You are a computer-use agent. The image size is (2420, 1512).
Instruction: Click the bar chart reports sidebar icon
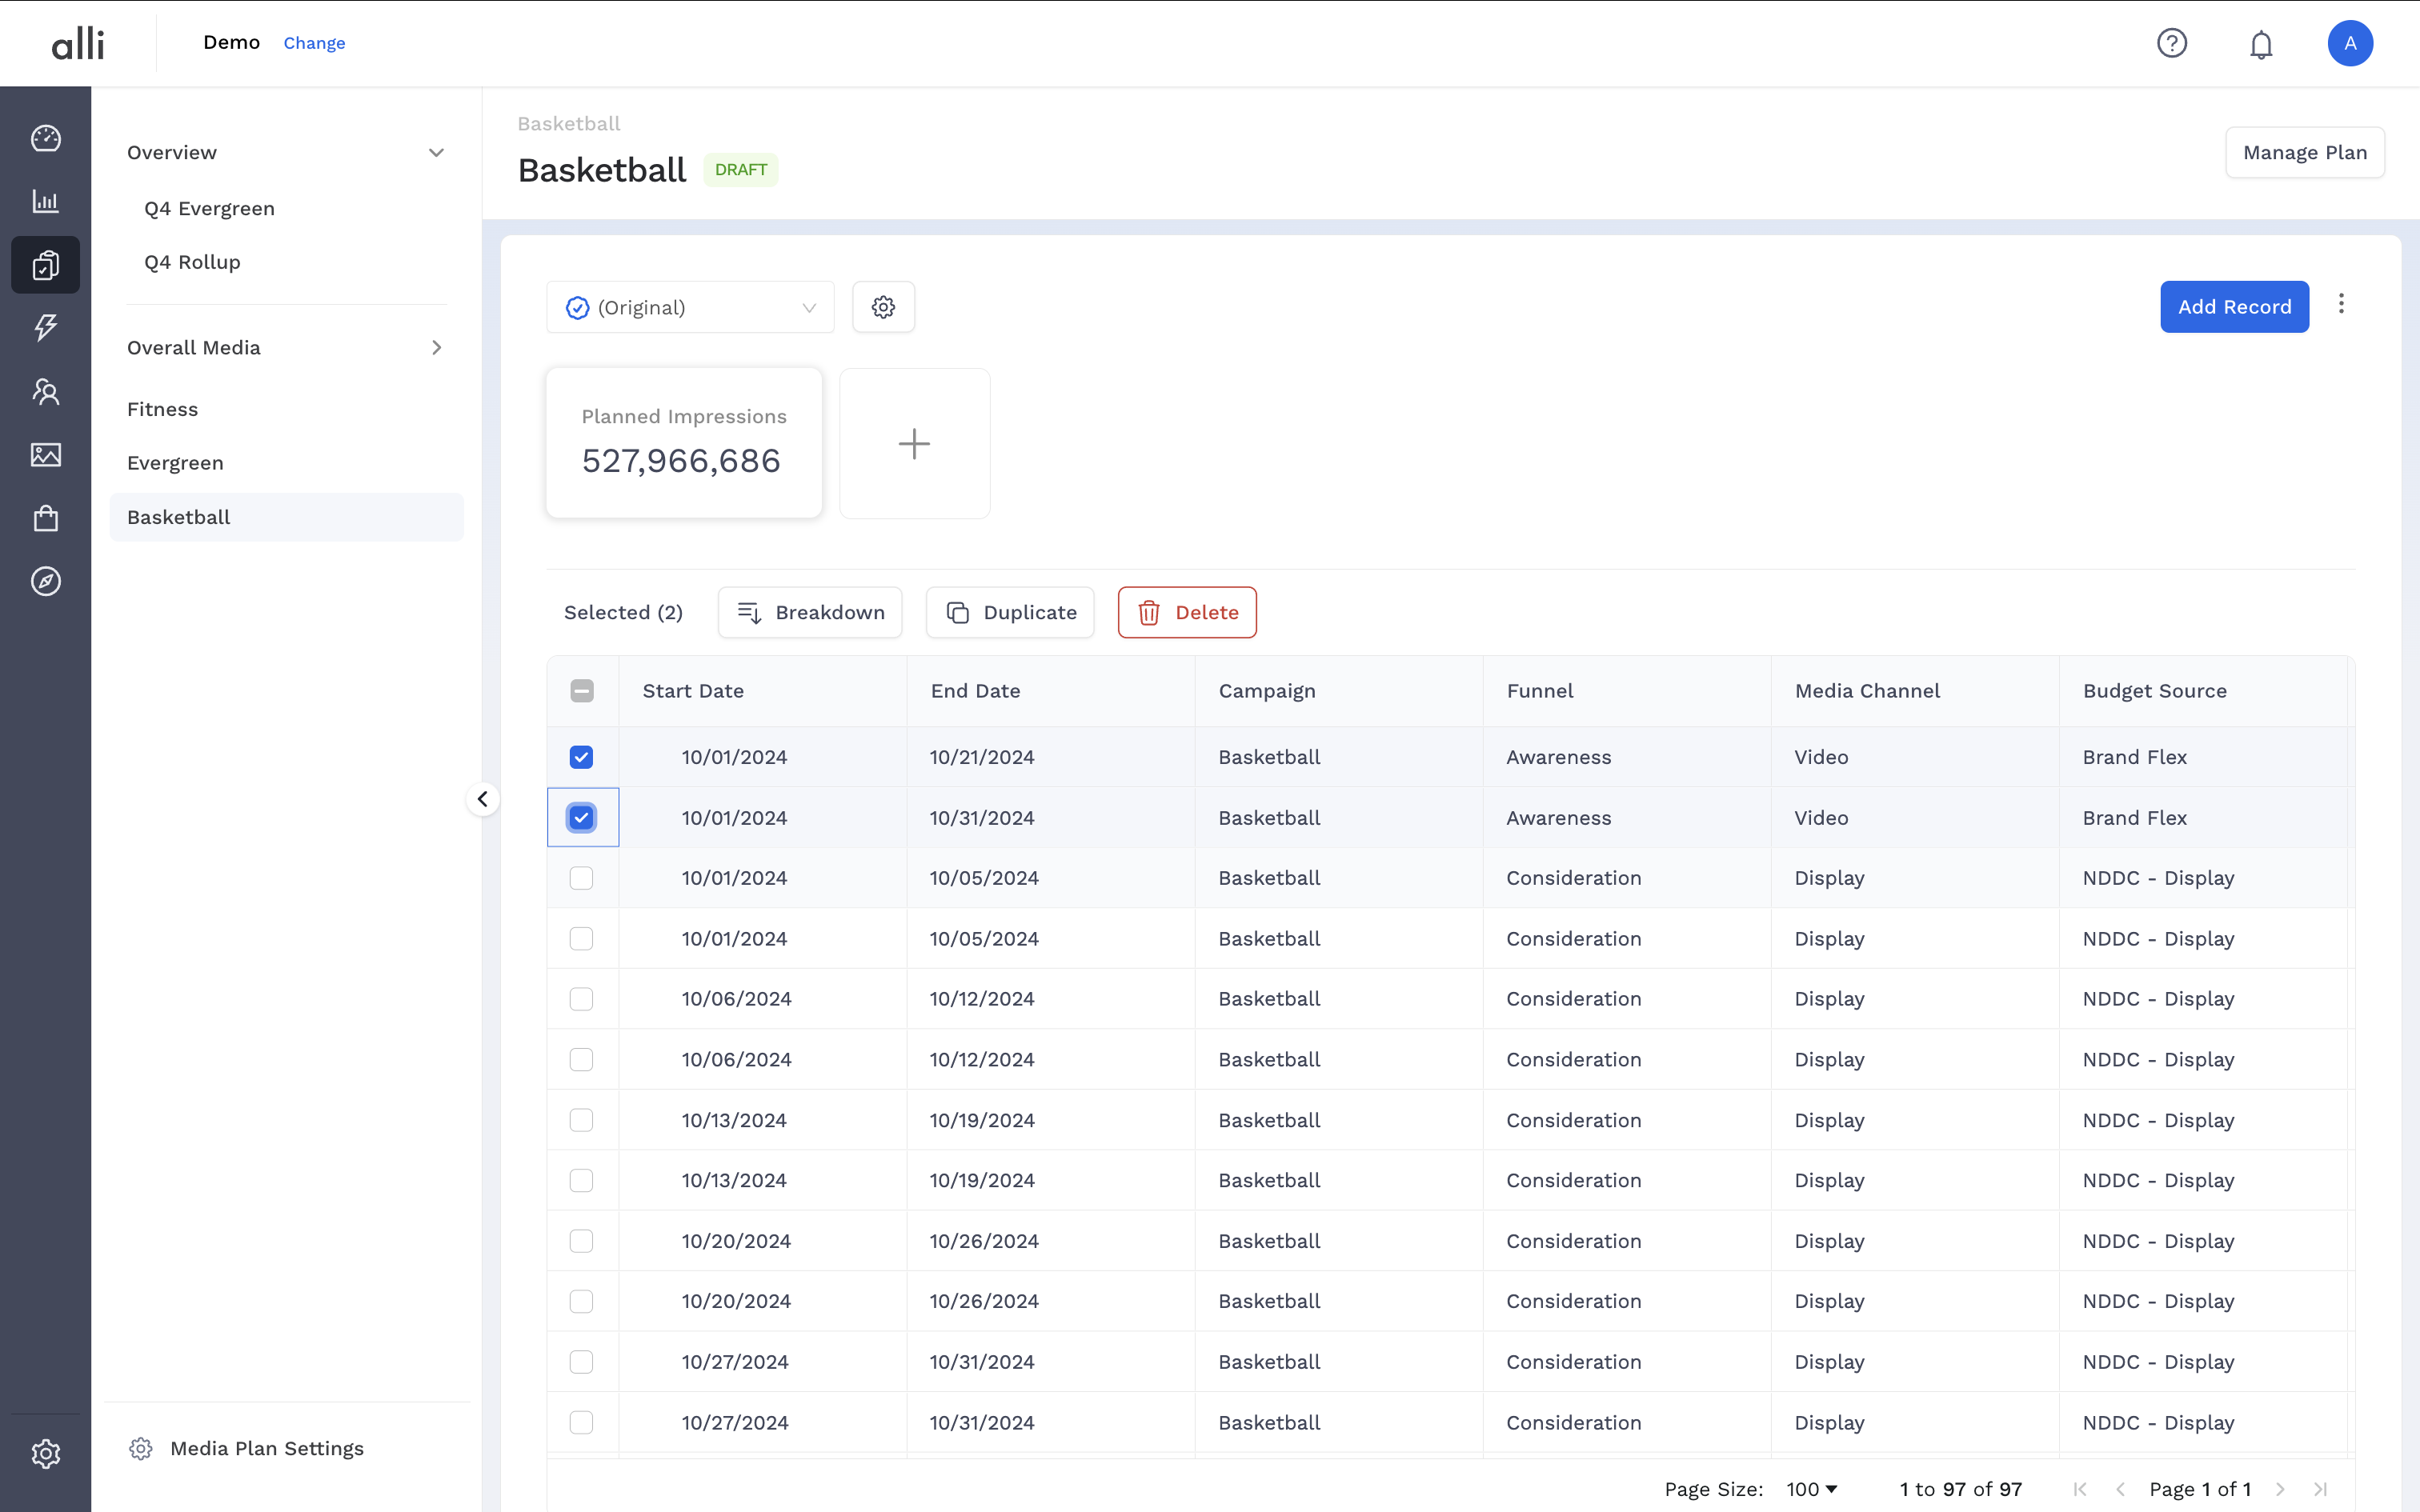point(46,201)
